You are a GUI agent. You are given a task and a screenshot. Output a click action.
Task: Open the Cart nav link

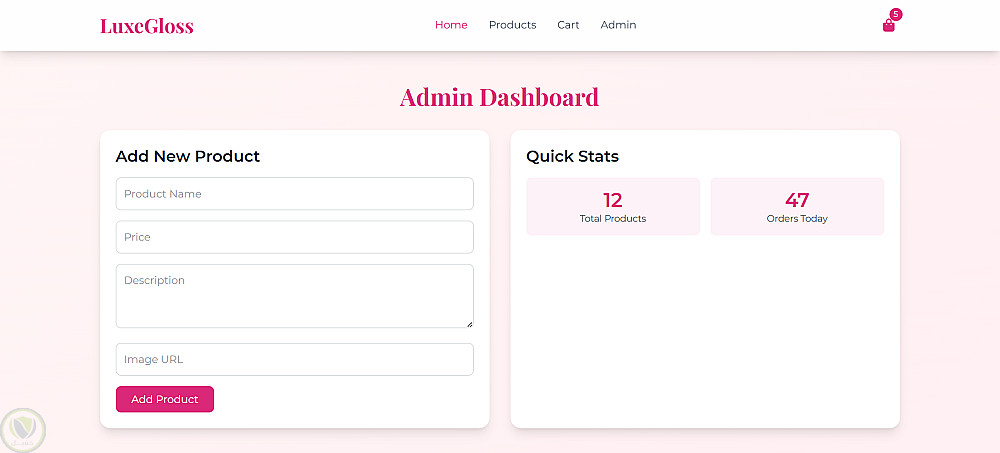568,25
